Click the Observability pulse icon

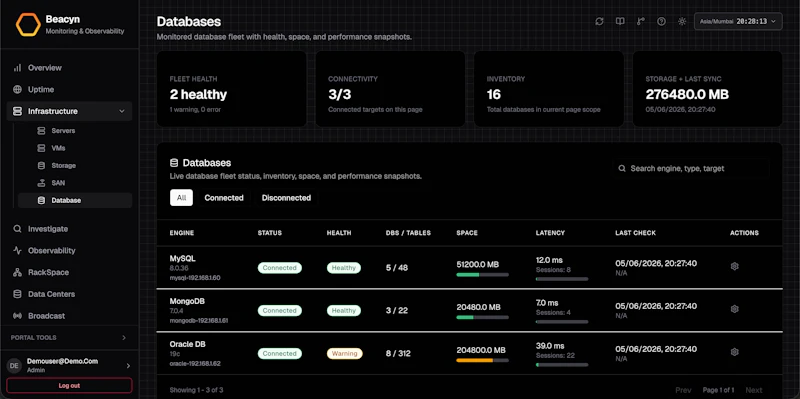pos(17,251)
